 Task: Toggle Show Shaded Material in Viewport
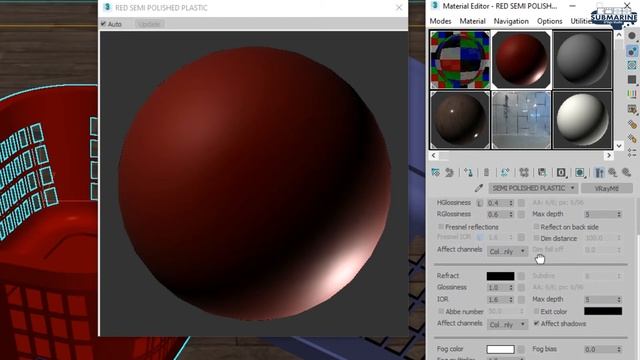point(580,173)
